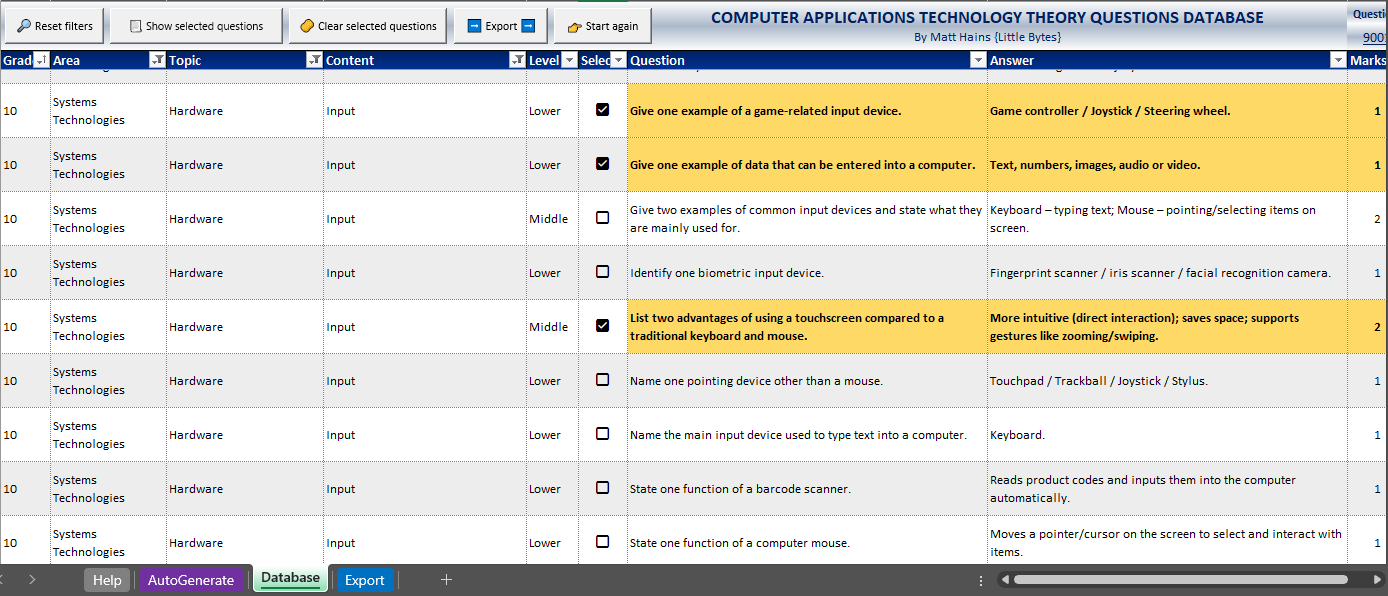Expand the Question column filter dropdown
The width and height of the screenshot is (1388, 596).
click(977, 61)
